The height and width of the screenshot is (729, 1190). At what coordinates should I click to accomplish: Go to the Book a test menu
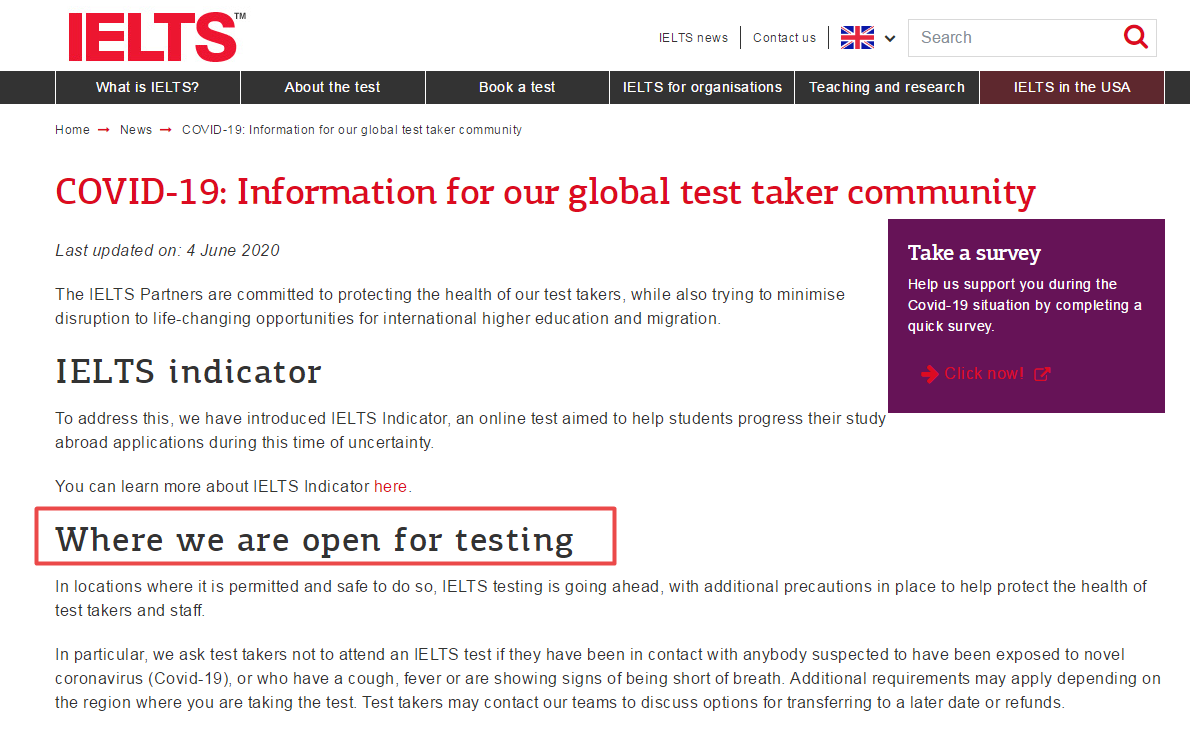point(517,87)
